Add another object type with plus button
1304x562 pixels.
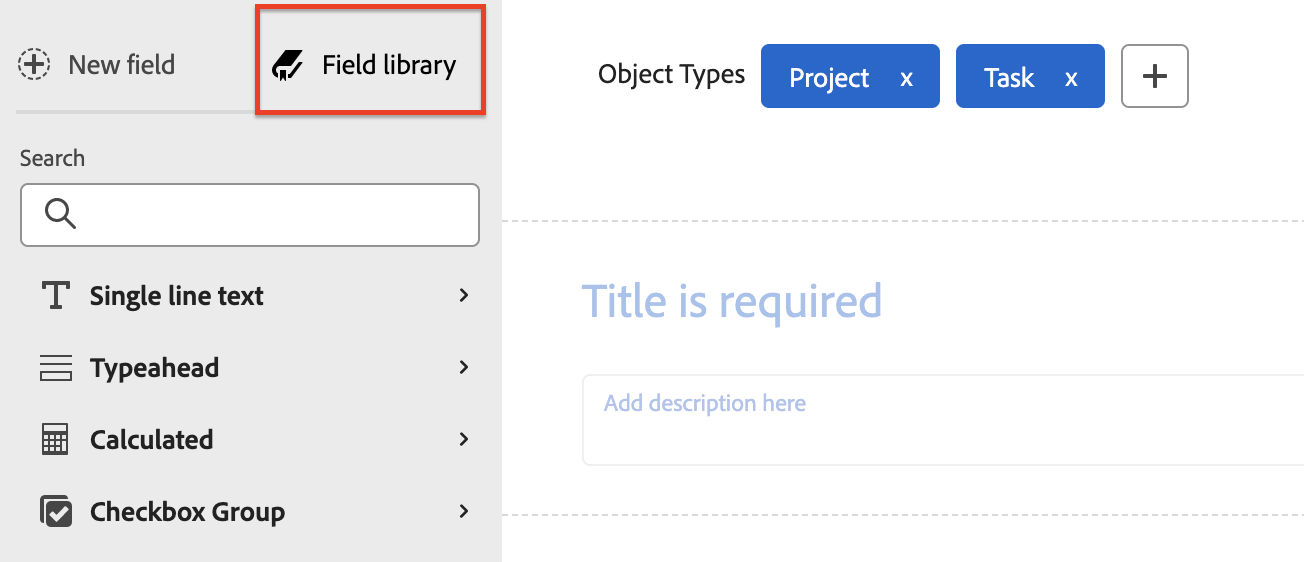pos(1154,76)
